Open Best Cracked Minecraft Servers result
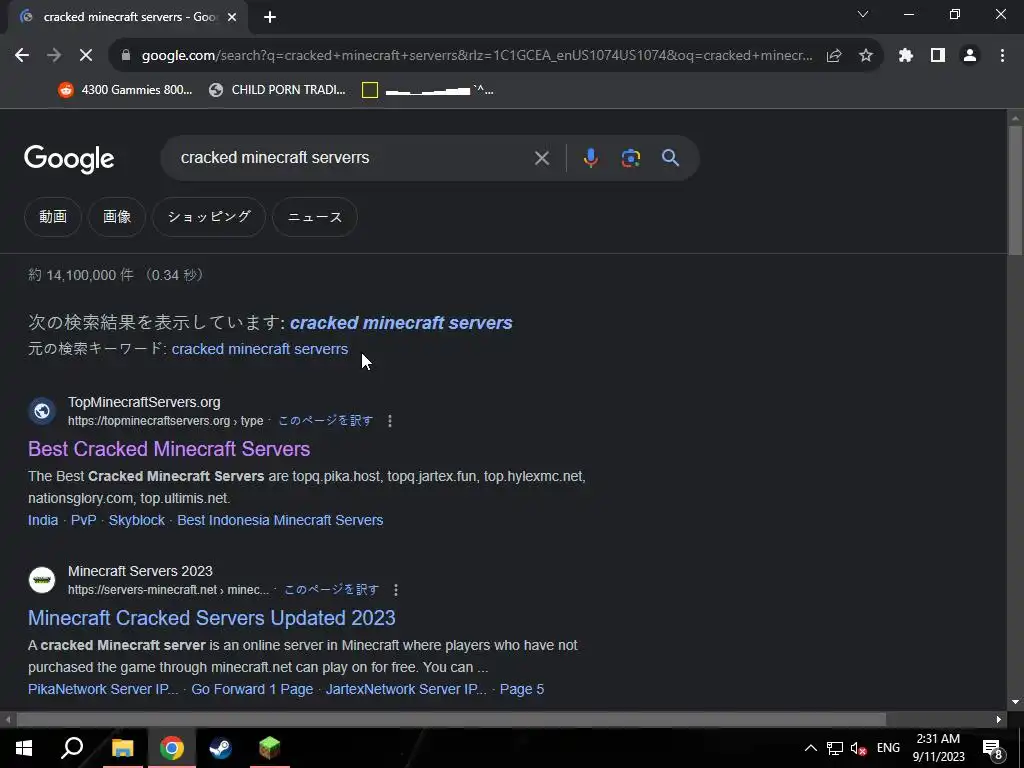This screenshot has width=1024, height=768. [169, 449]
